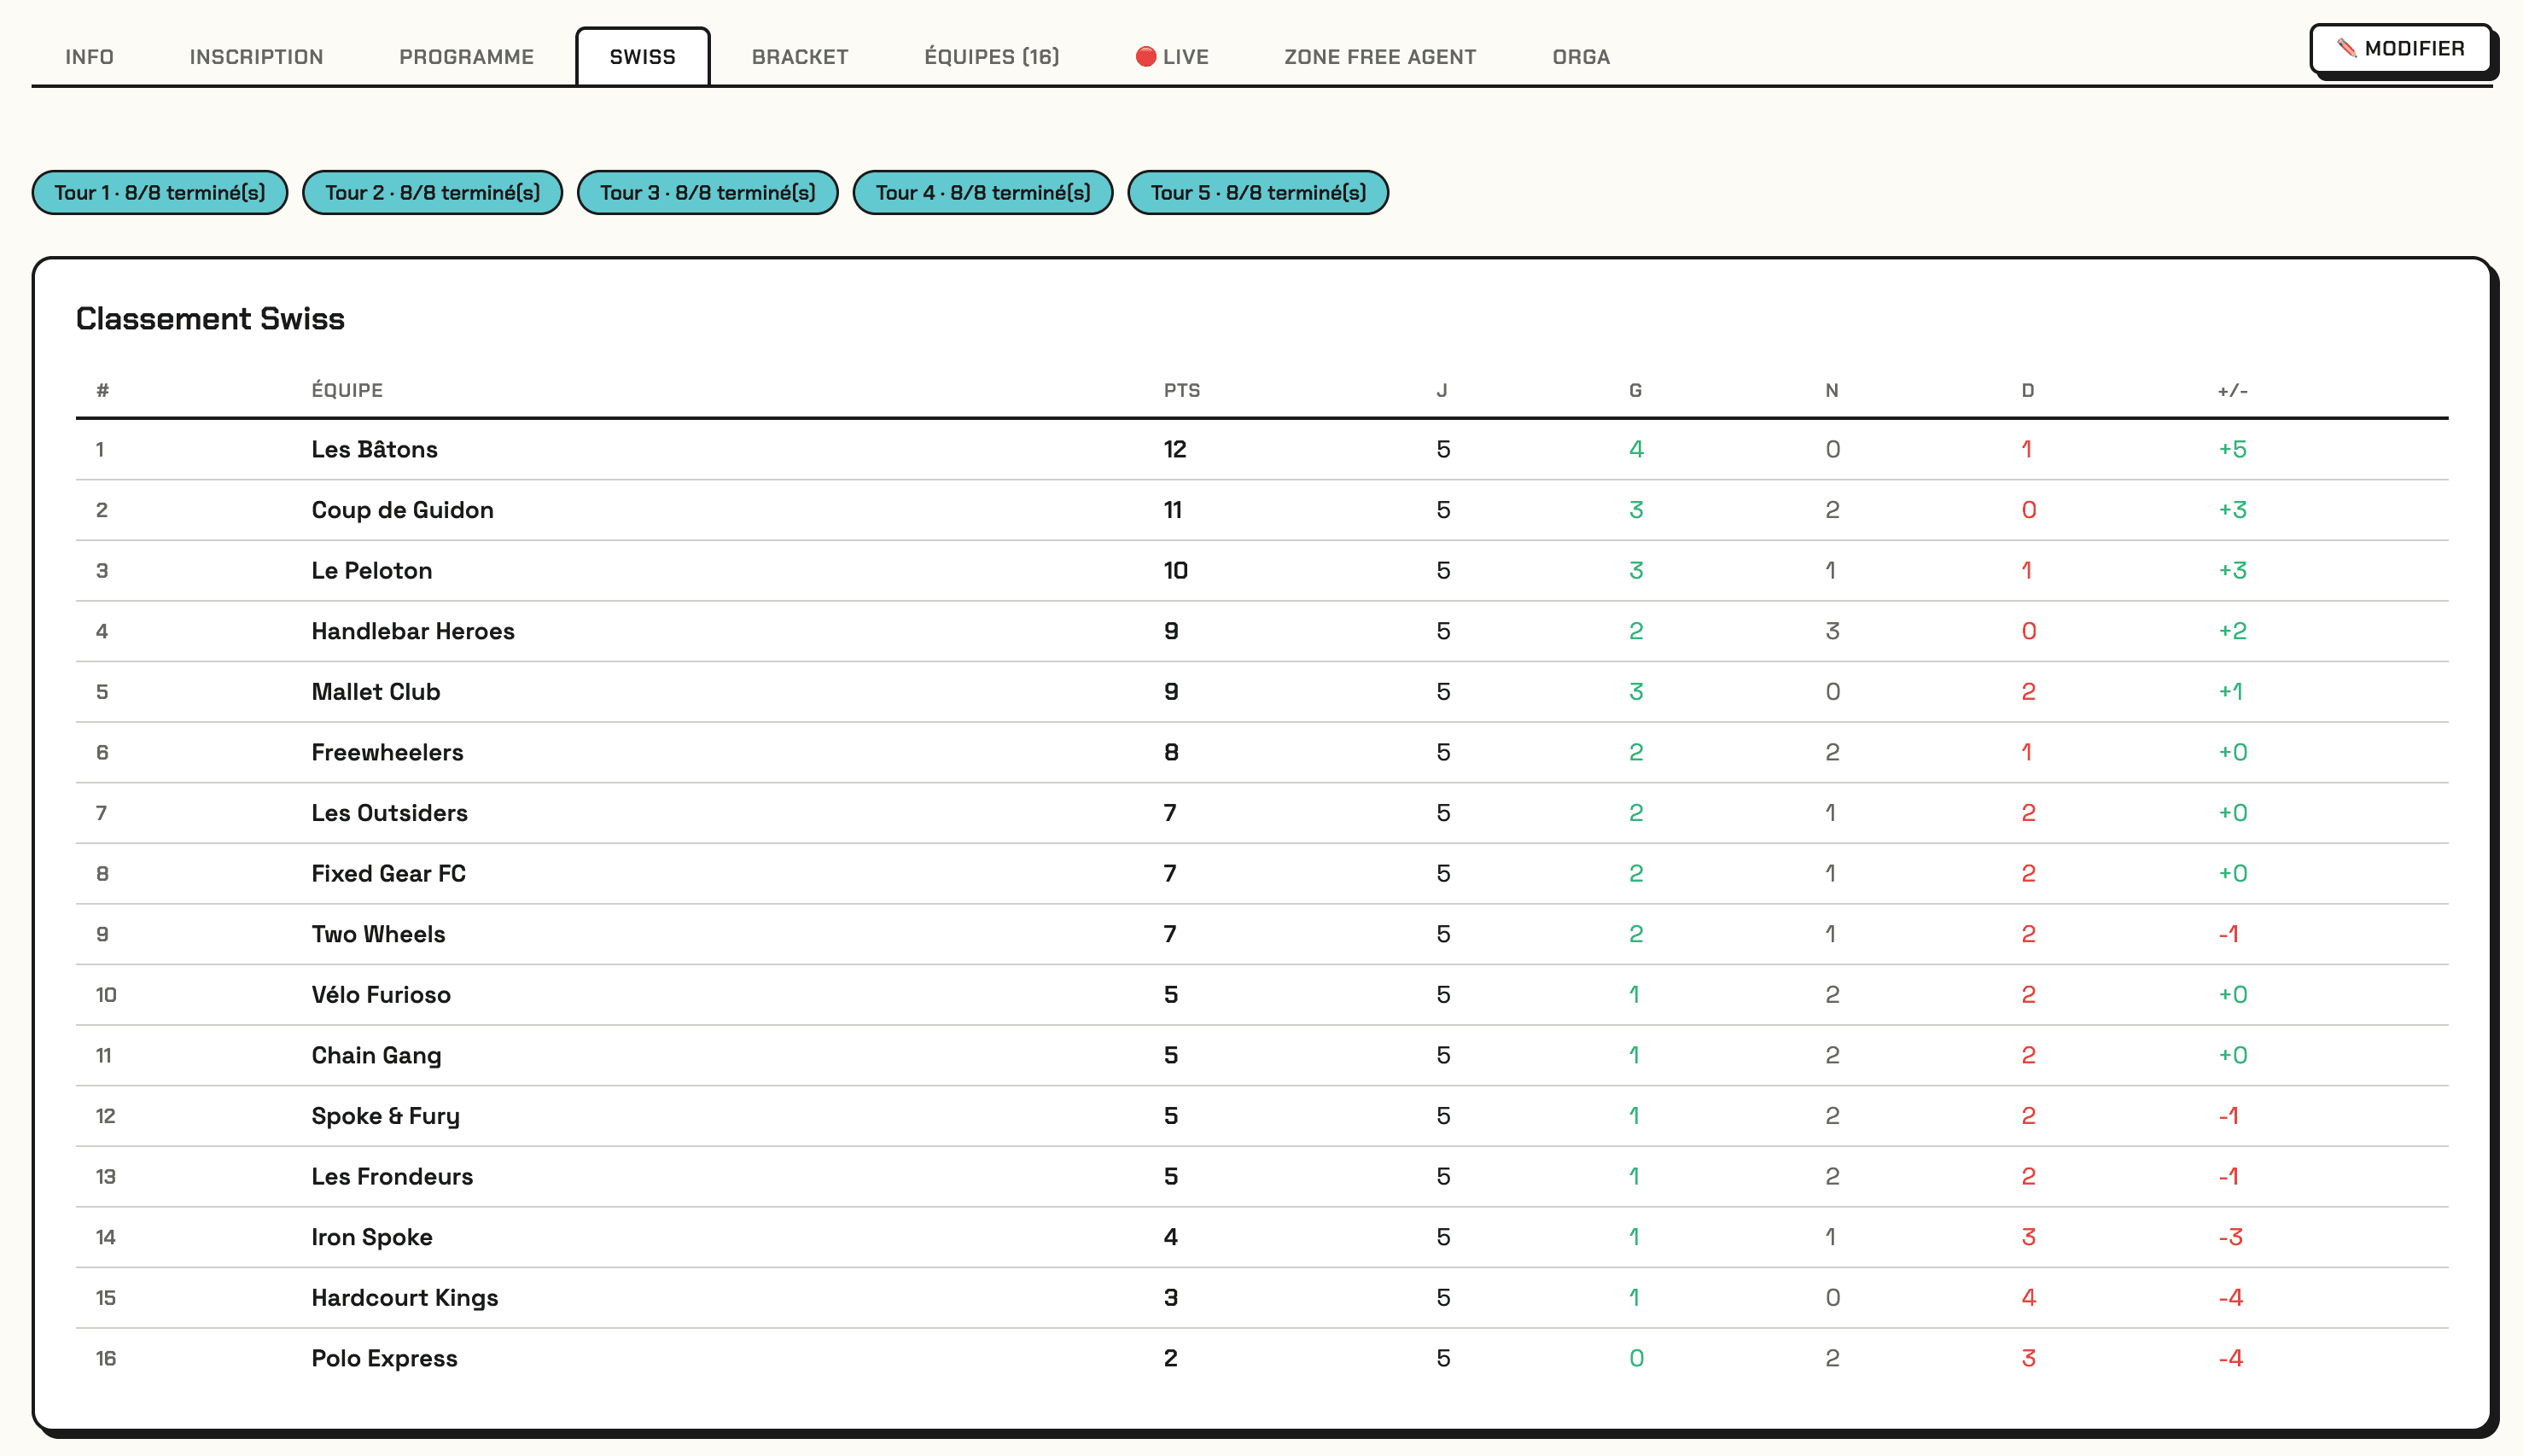Show Tour 4 matches

[982, 192]
